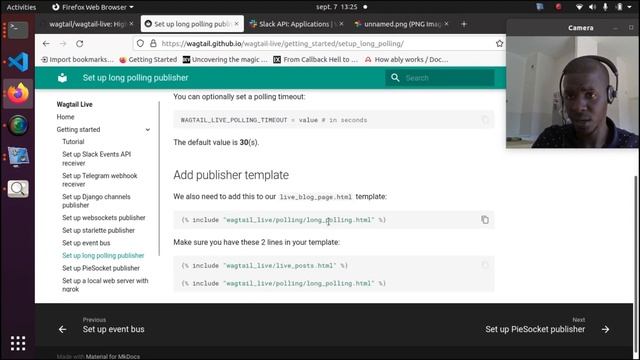Open Set up starlette publisher link
This screenshot has height=360, width=640.
[98, 231]
